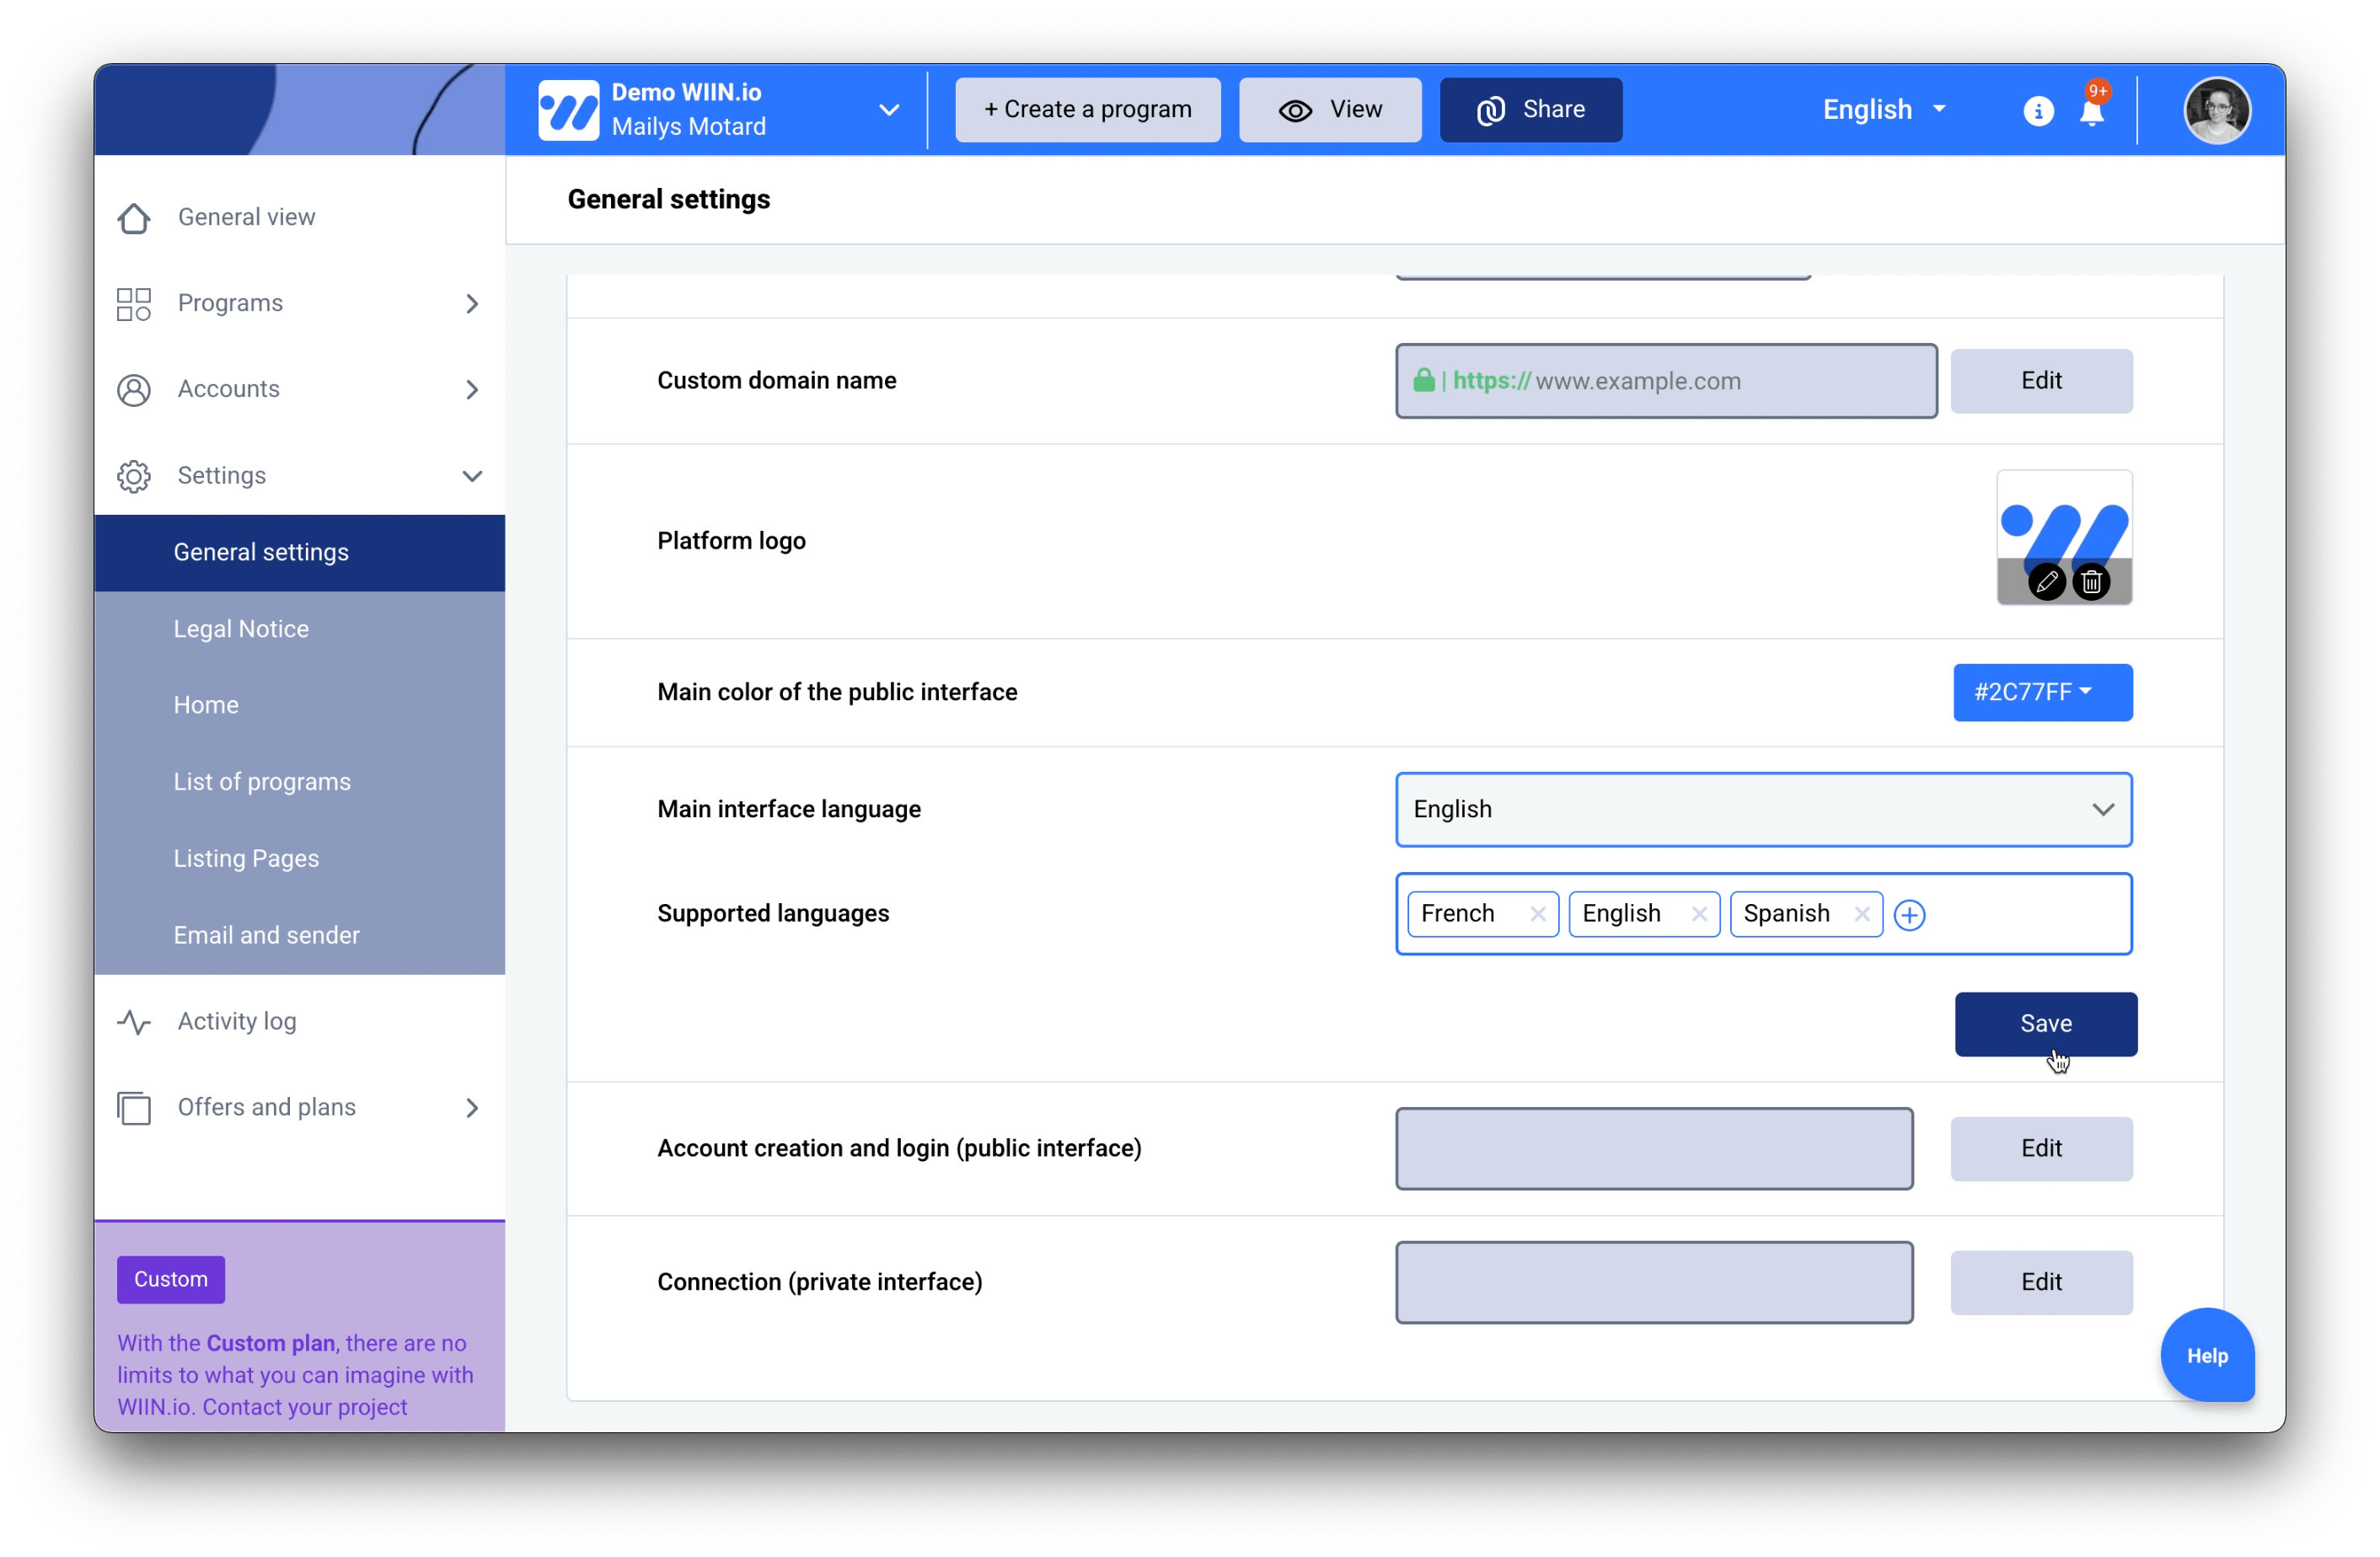Open notifications bell icon
Image resolution: width=2380 pixels, height=1557 pixels.
pos(2091,111)
